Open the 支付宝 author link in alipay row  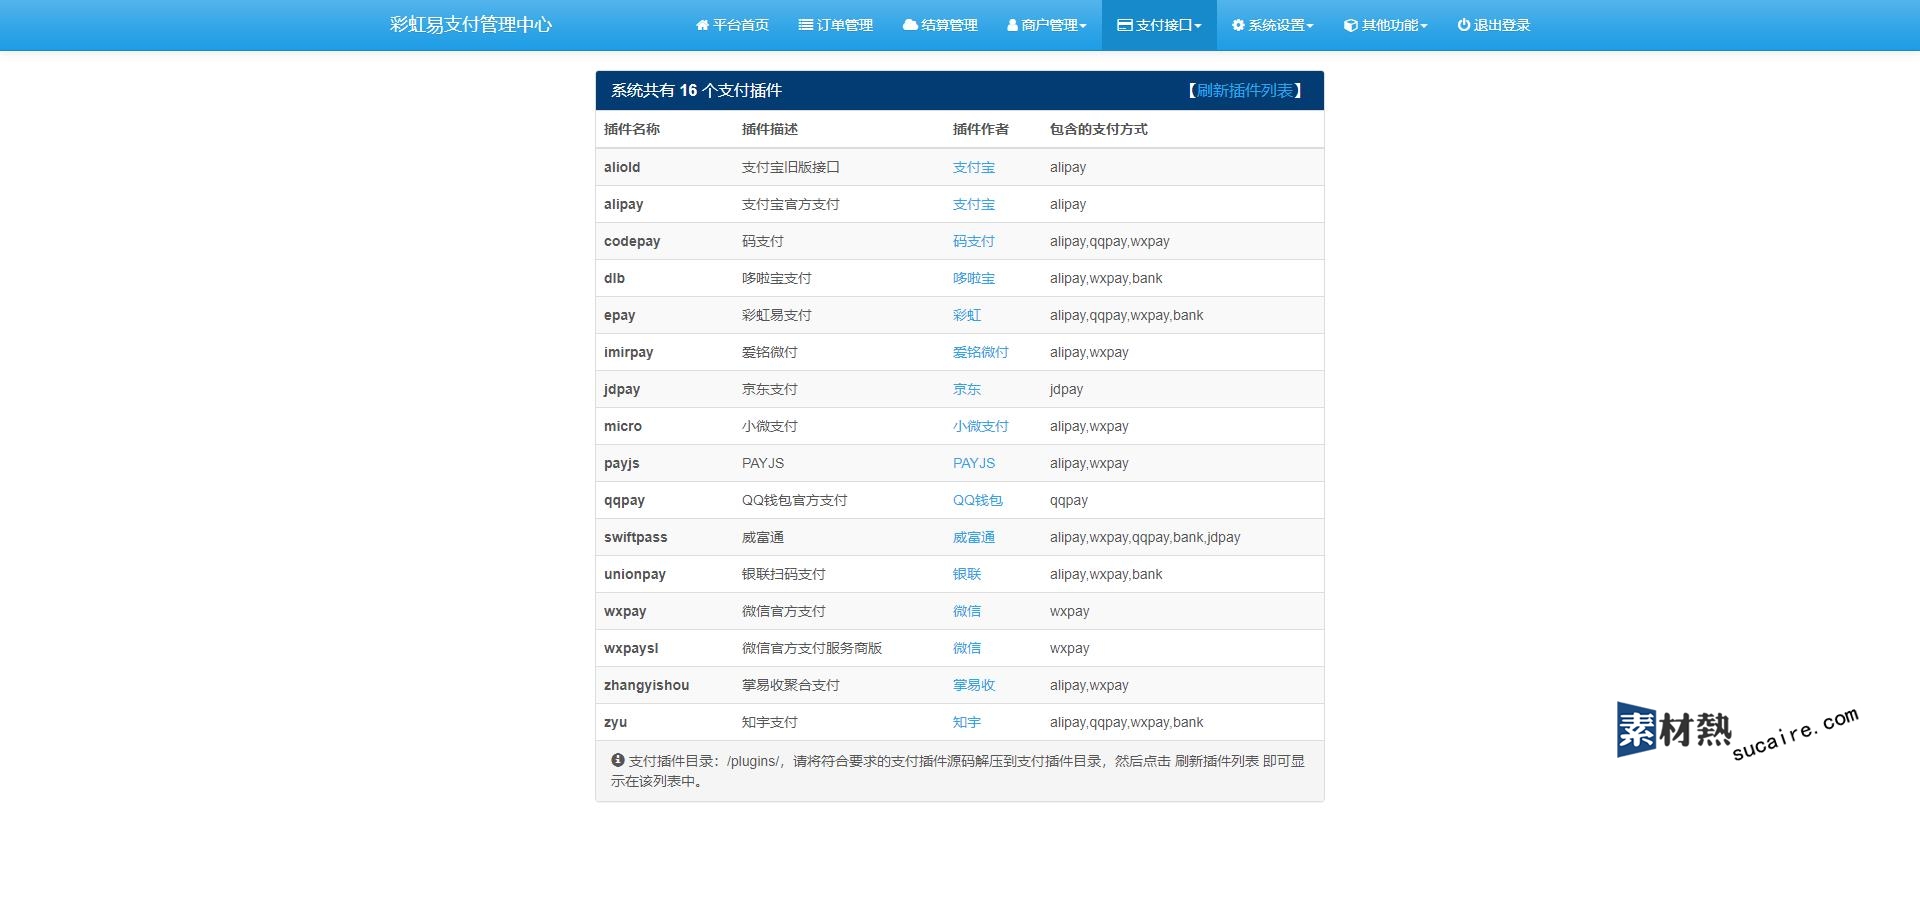[974, 204]
